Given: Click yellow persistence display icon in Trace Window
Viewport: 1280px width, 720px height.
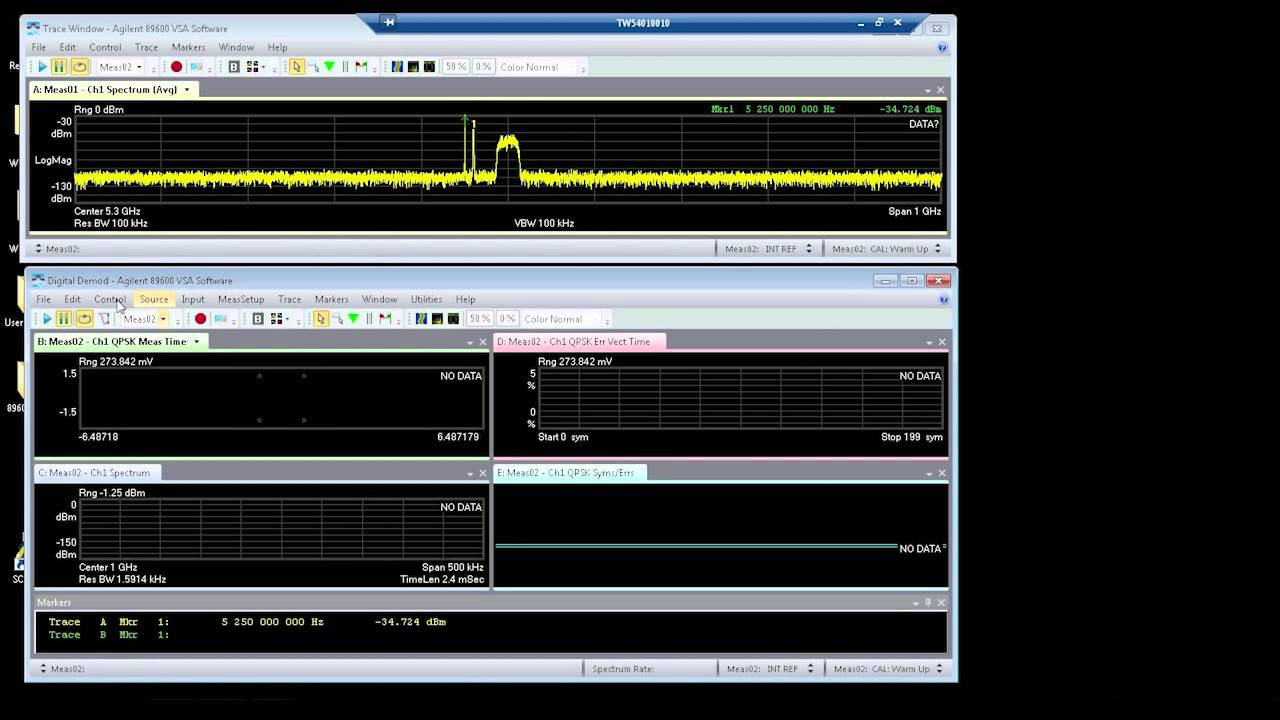Looking at the screenshot, I should coord(413,67).
